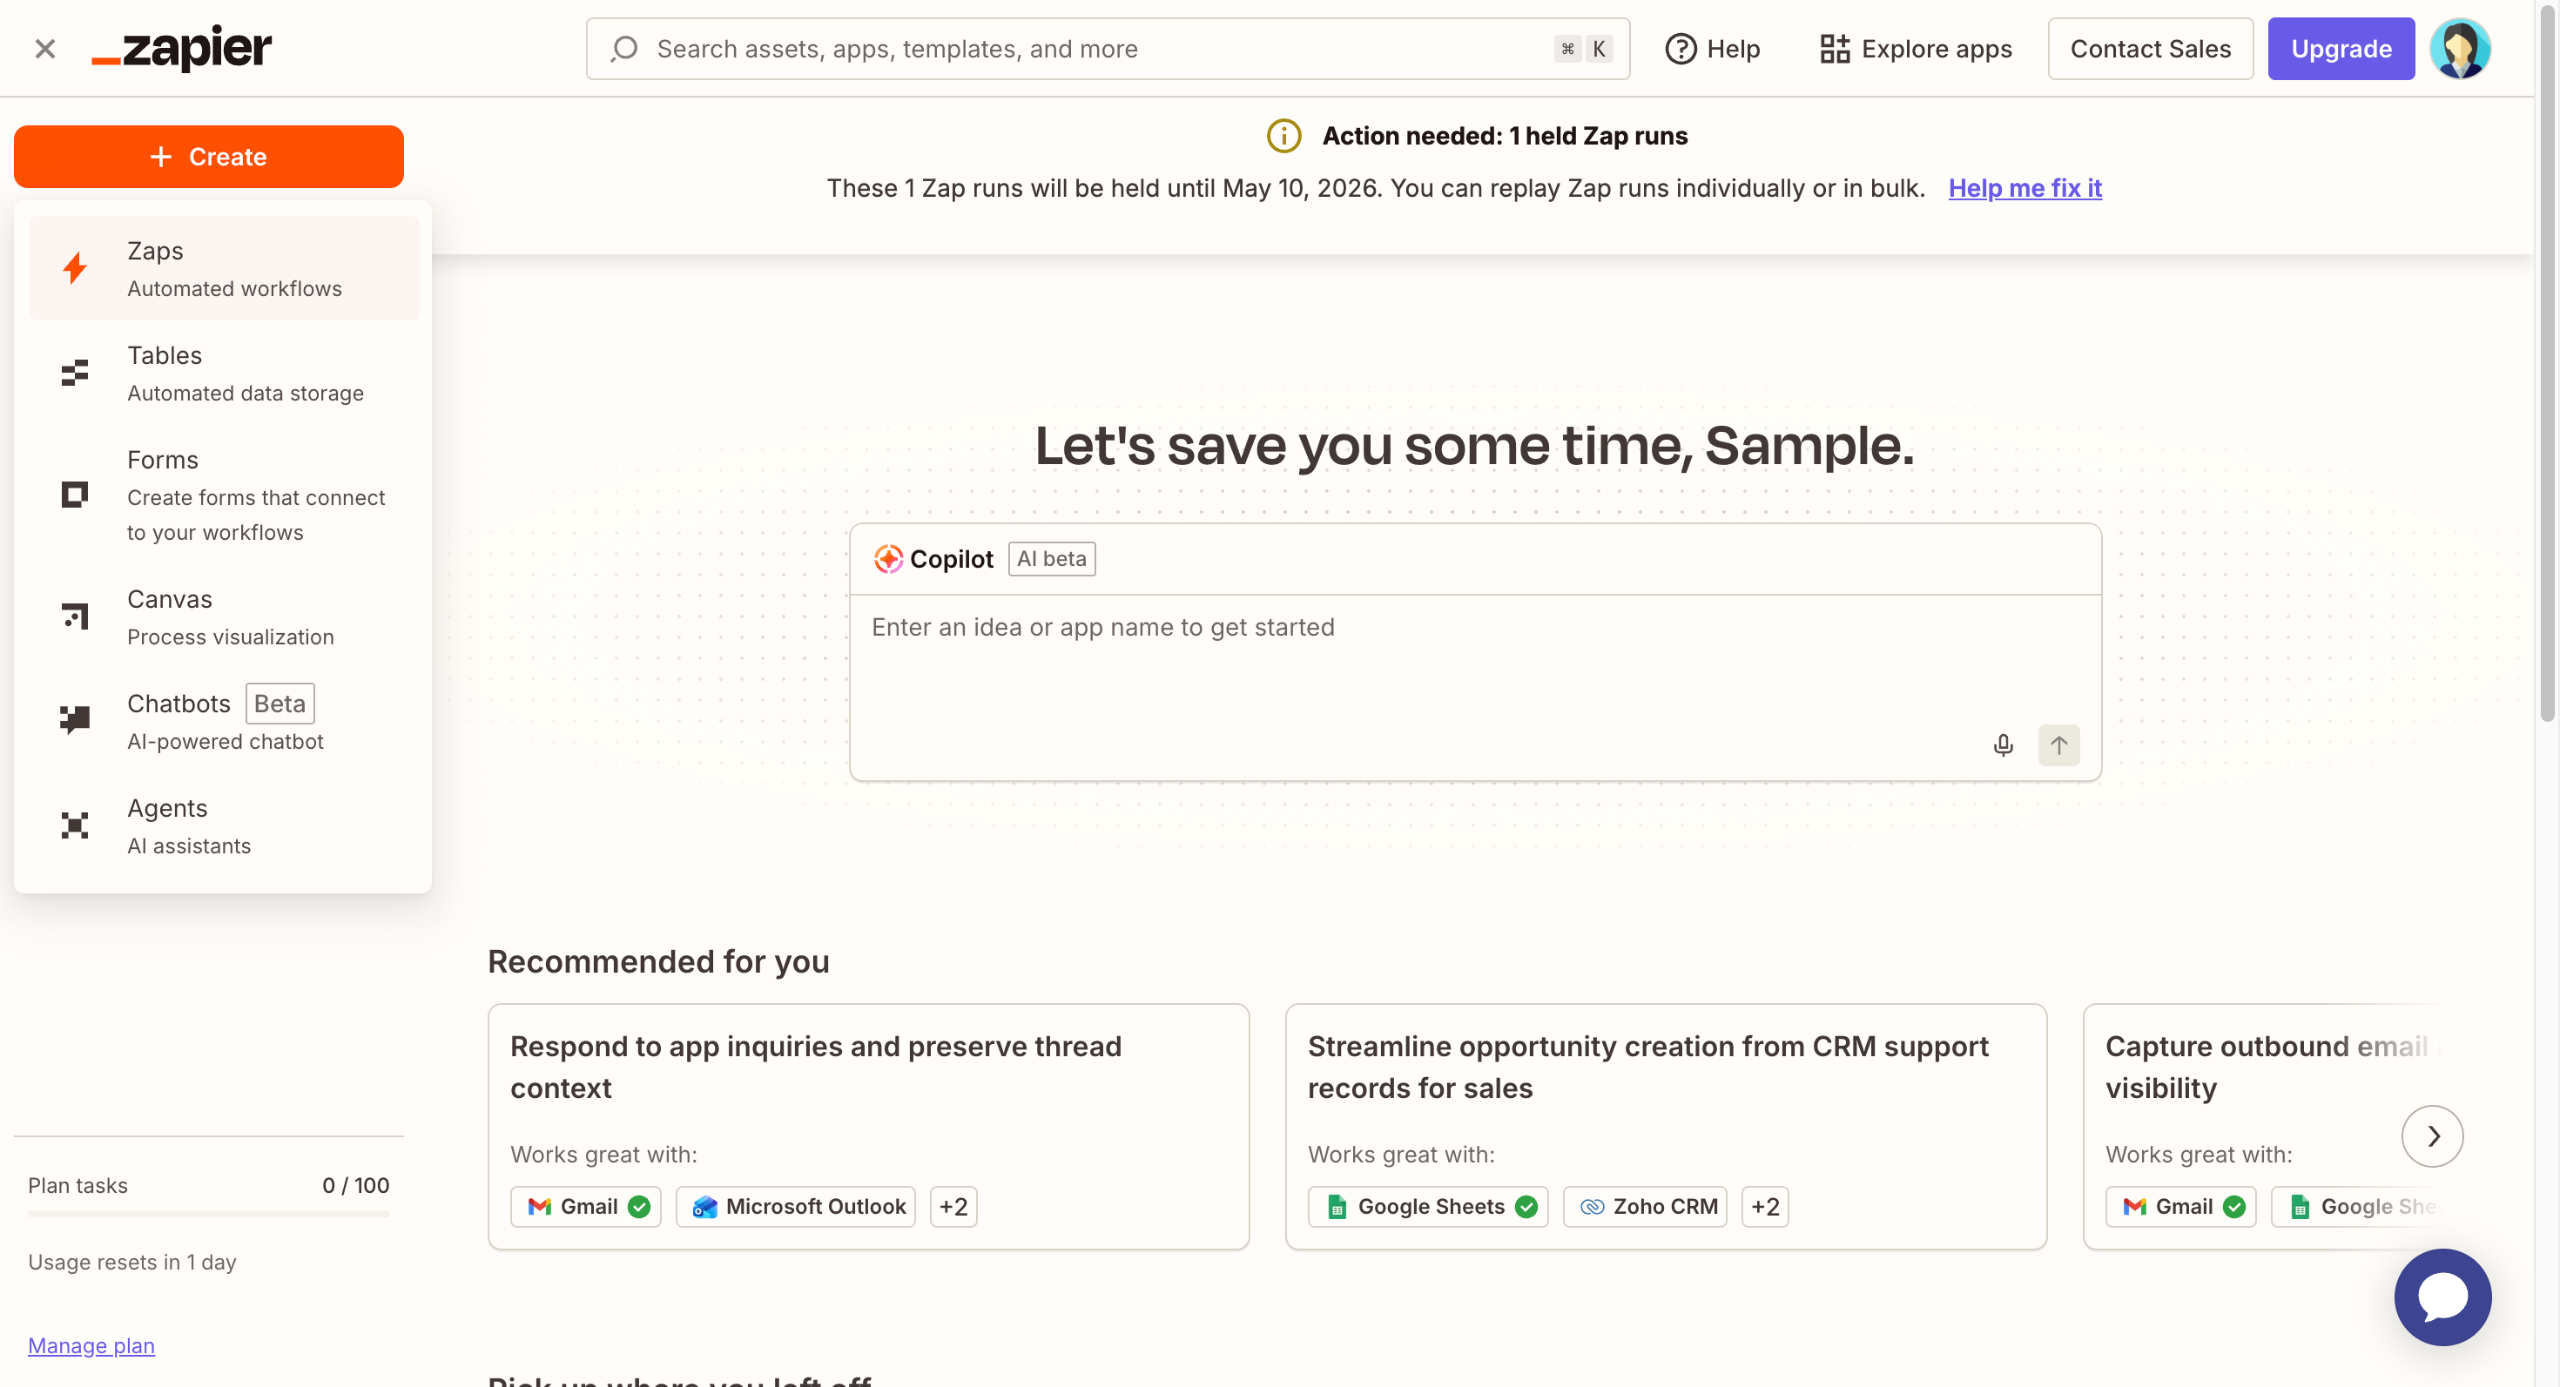Image resolution: width=2560 pixels, height=1387 pixels.
Task: Click the Zaps lightning bolt icon
Action: click(x=75, y=268)
